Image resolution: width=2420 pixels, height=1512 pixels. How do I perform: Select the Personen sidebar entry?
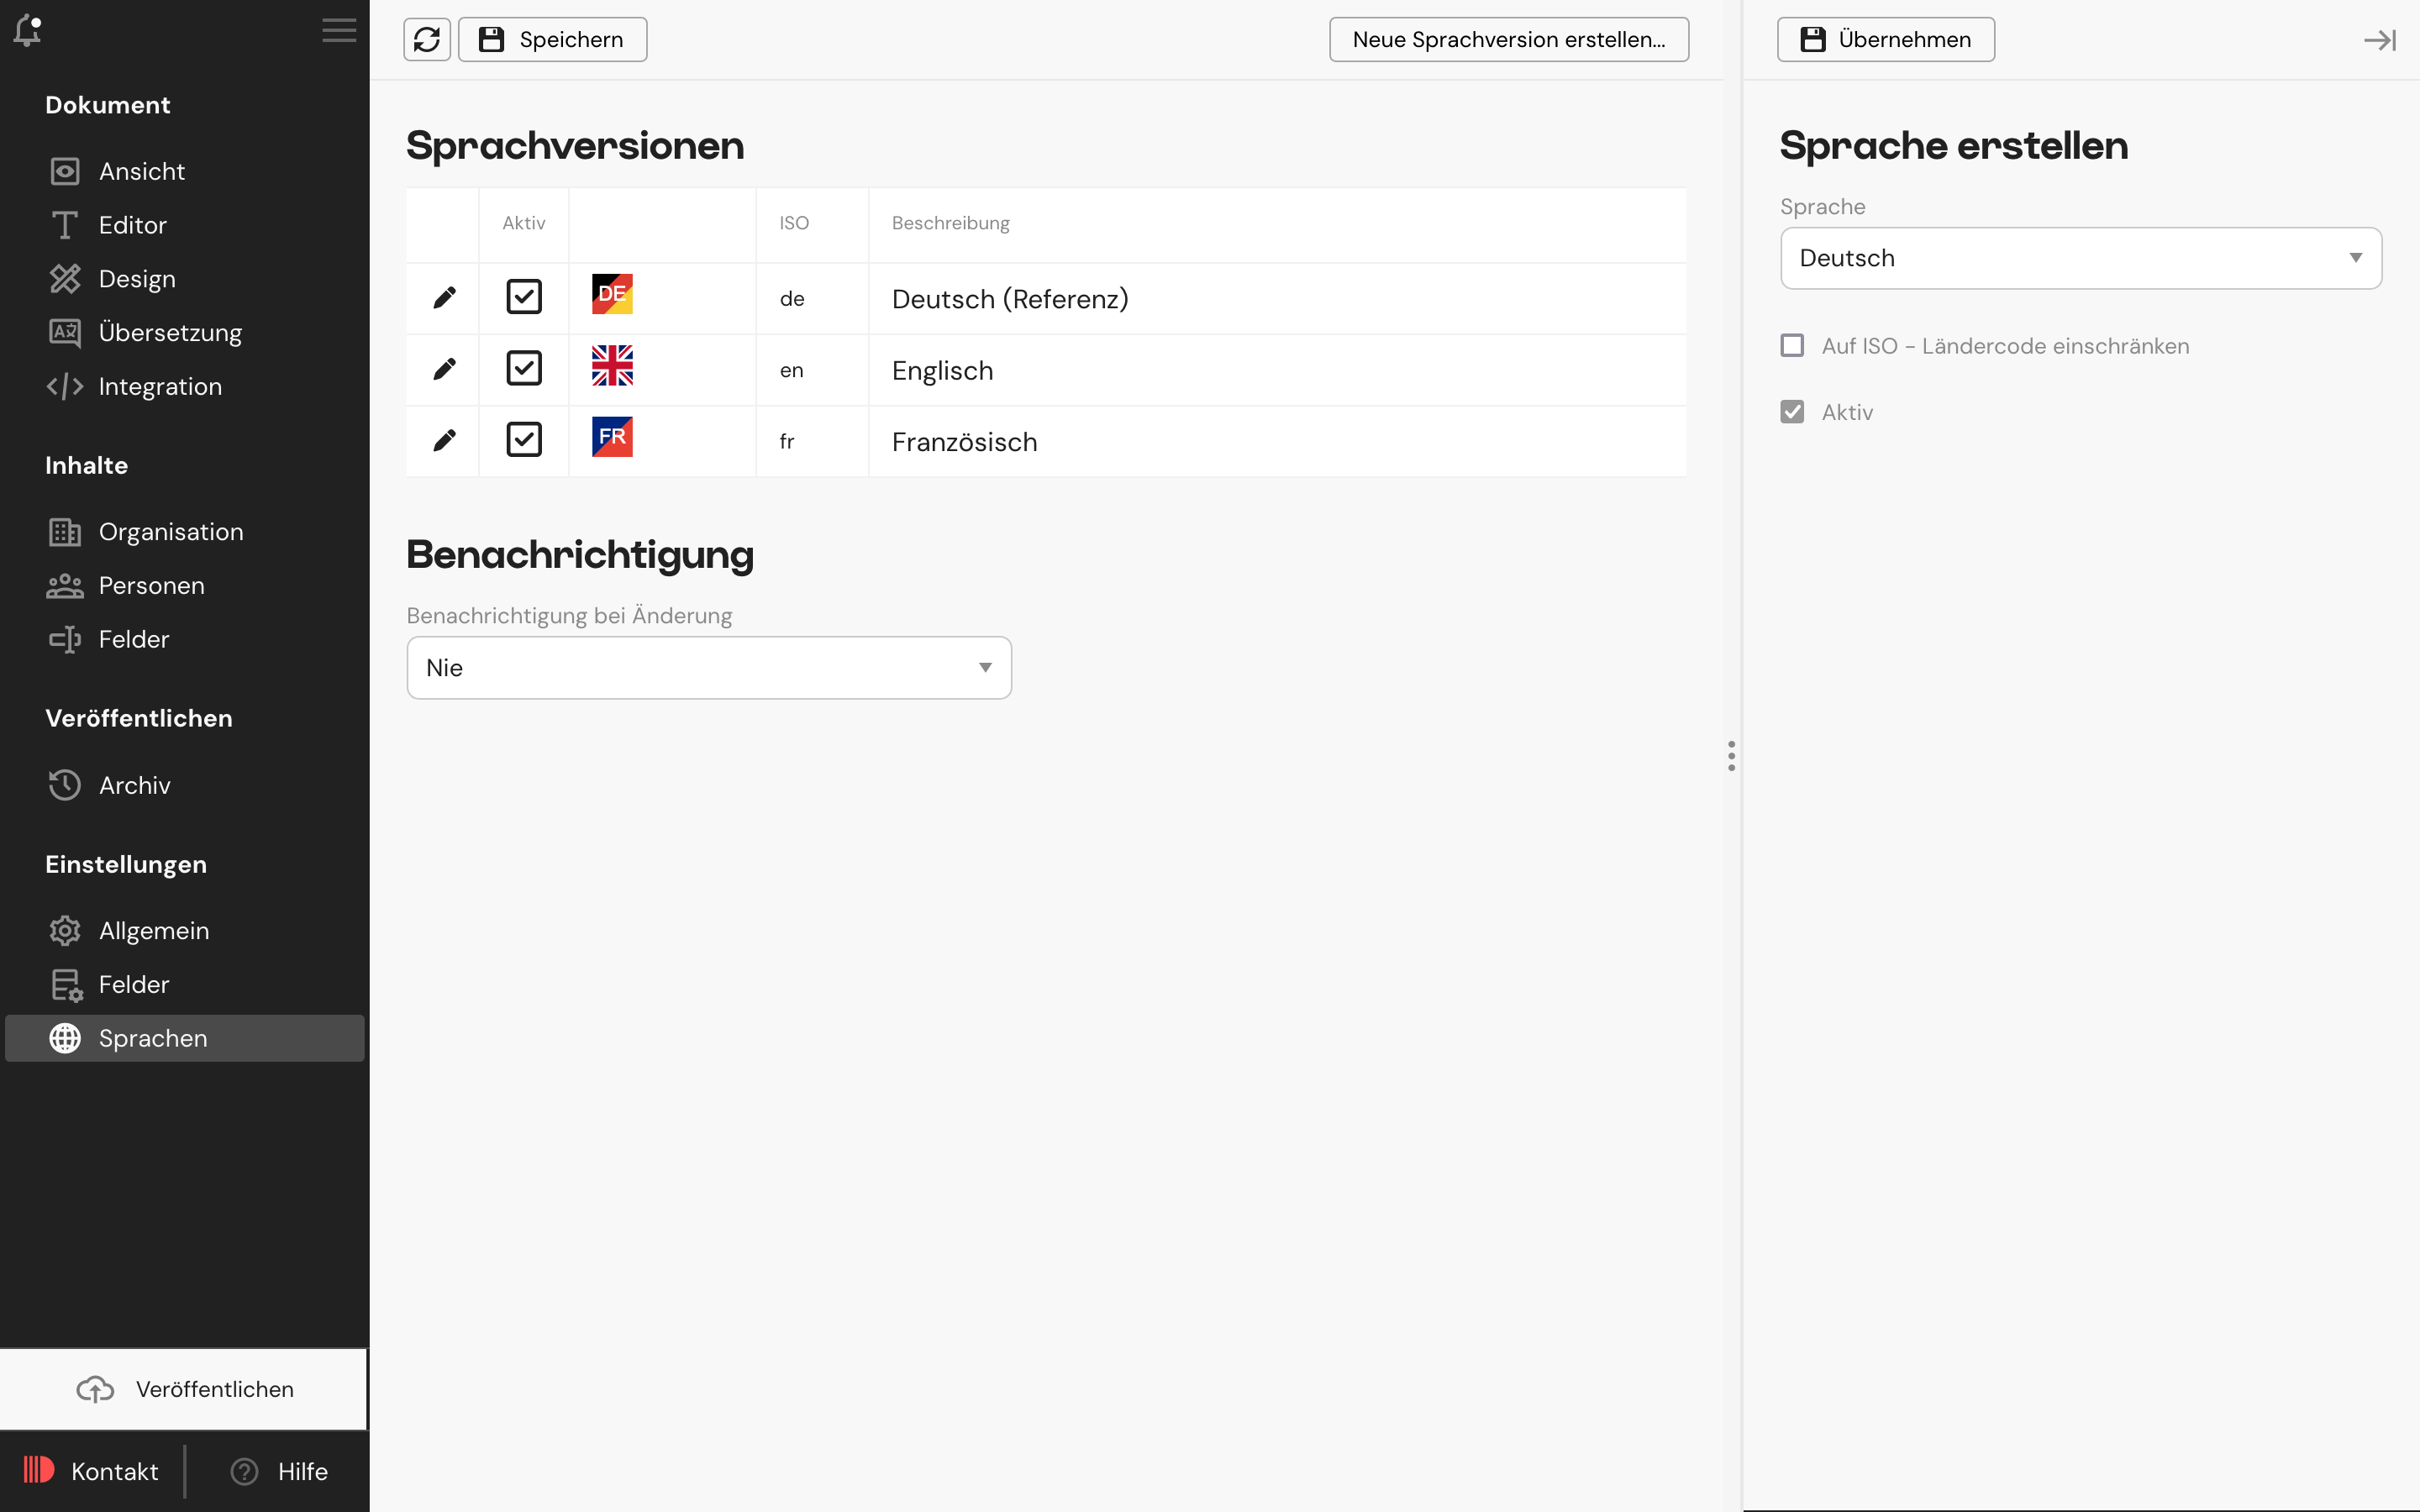(x=151, y=585)
